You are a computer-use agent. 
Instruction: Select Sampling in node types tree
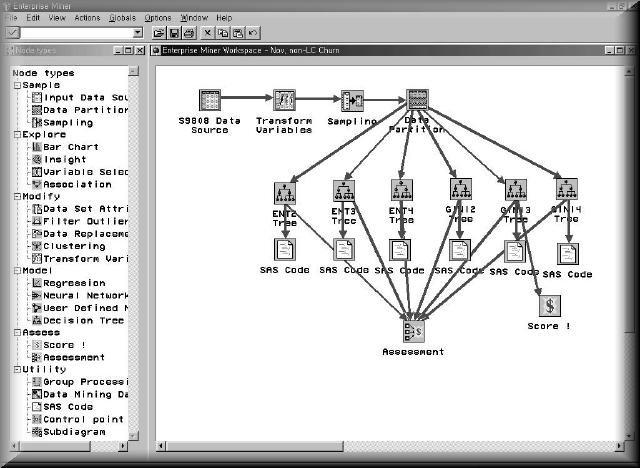coord(63,122)
